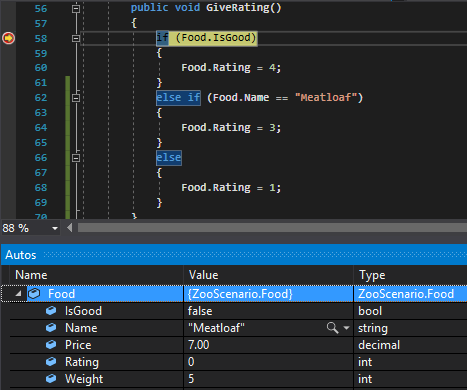Collapse the else block at line 66

tap(76, 158)
